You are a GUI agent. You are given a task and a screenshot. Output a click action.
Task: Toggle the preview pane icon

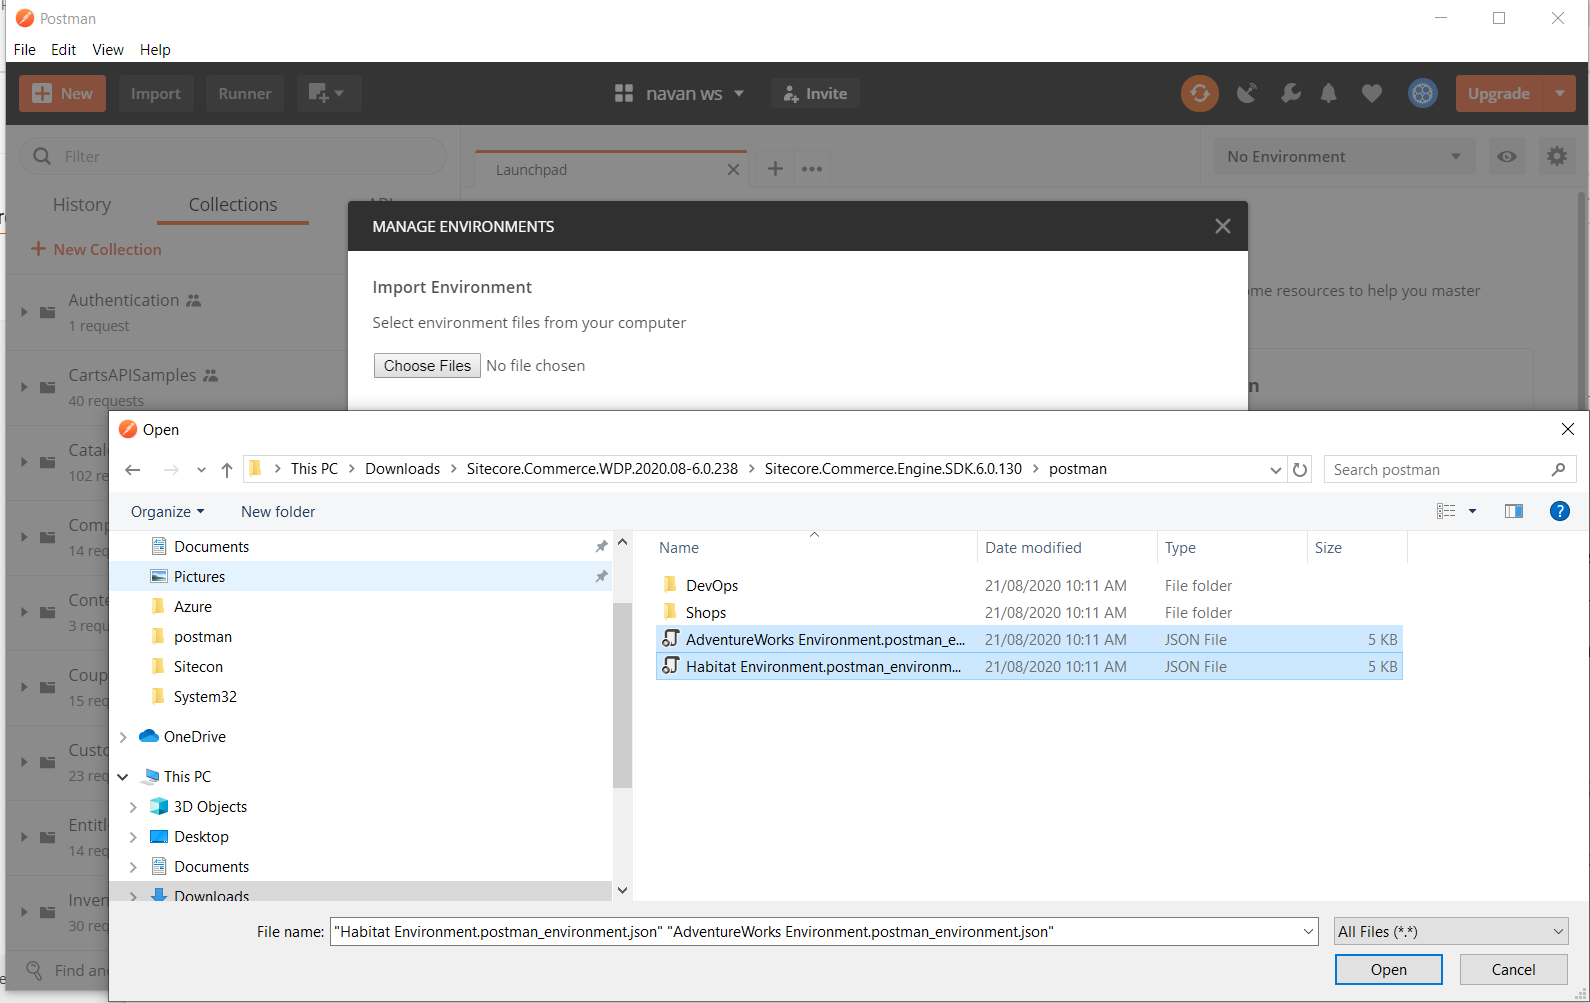1514,511
